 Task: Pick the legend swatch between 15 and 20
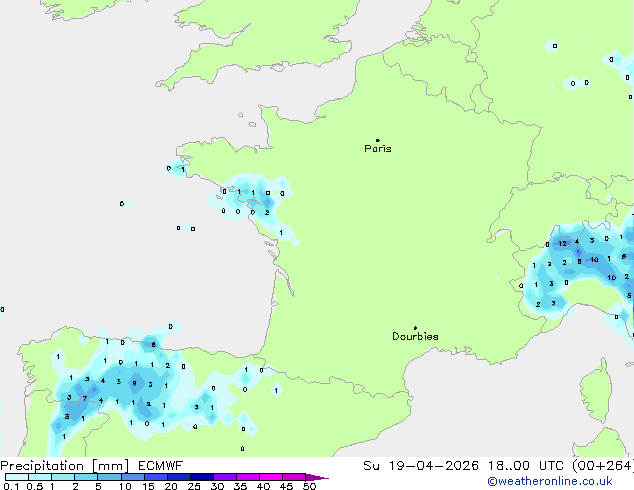pos(155,477)
